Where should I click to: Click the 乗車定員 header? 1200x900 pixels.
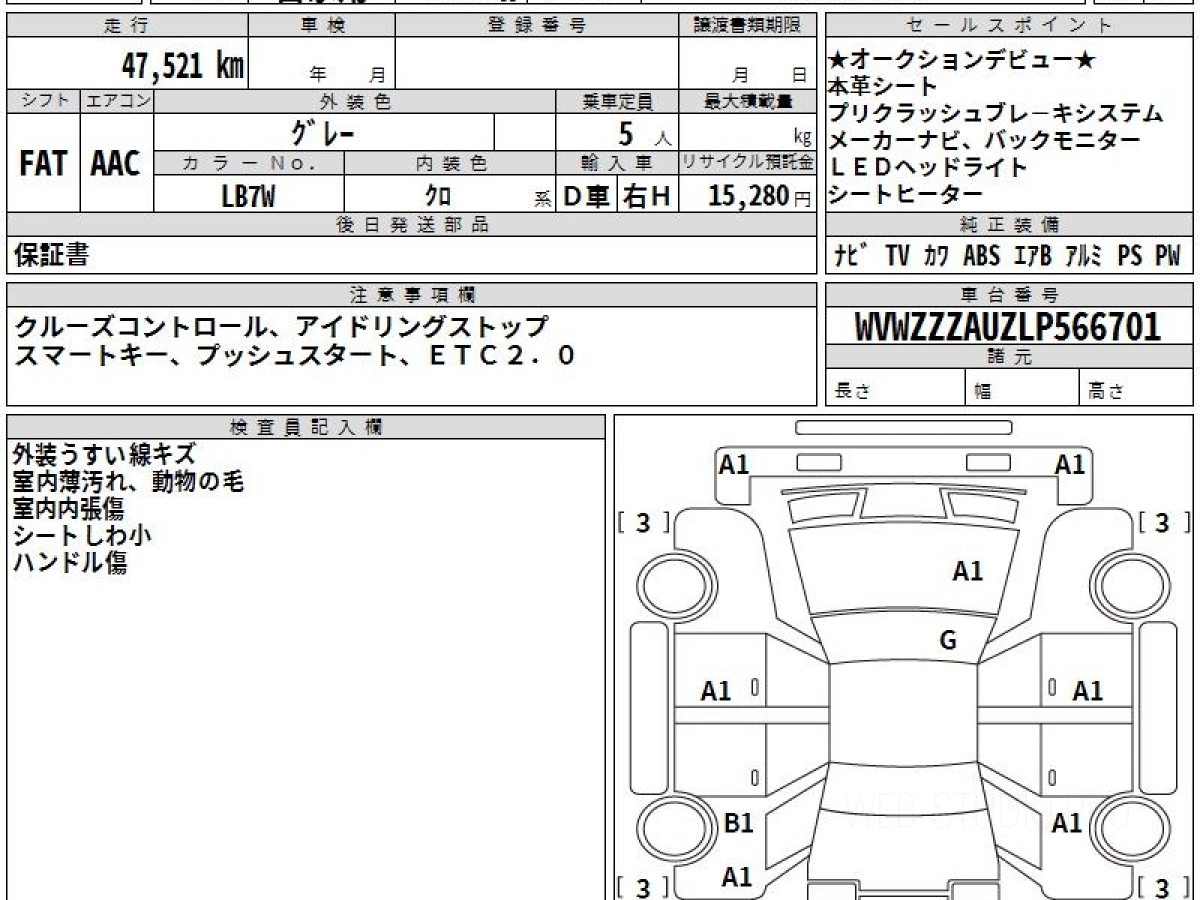pos(617,101)
